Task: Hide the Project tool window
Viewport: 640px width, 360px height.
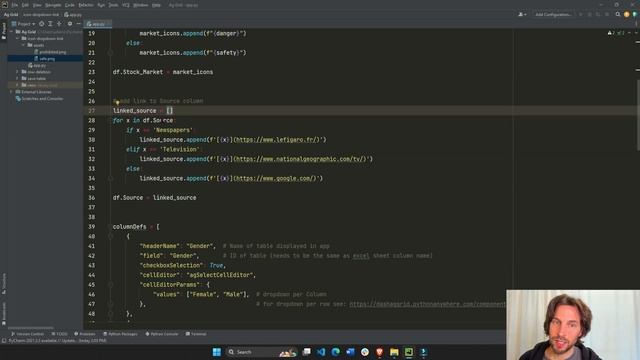Action: (x=78, y=24)
